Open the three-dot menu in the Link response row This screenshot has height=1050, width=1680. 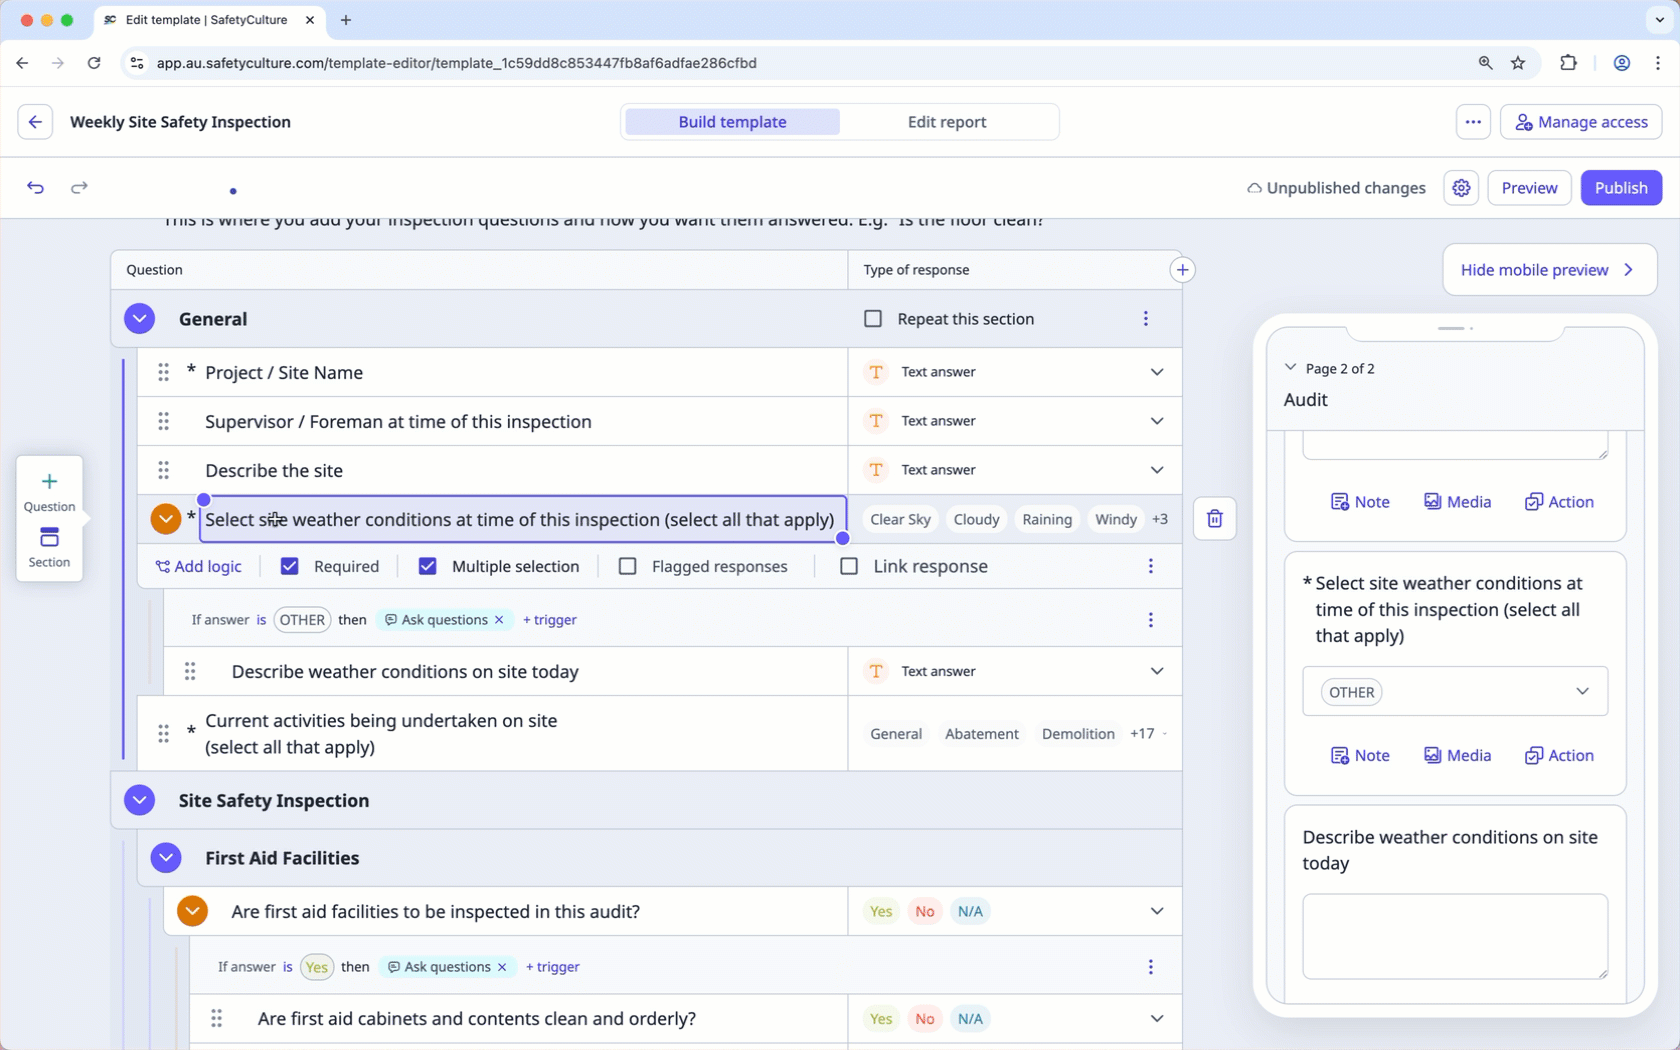[x=1151, y=566]
